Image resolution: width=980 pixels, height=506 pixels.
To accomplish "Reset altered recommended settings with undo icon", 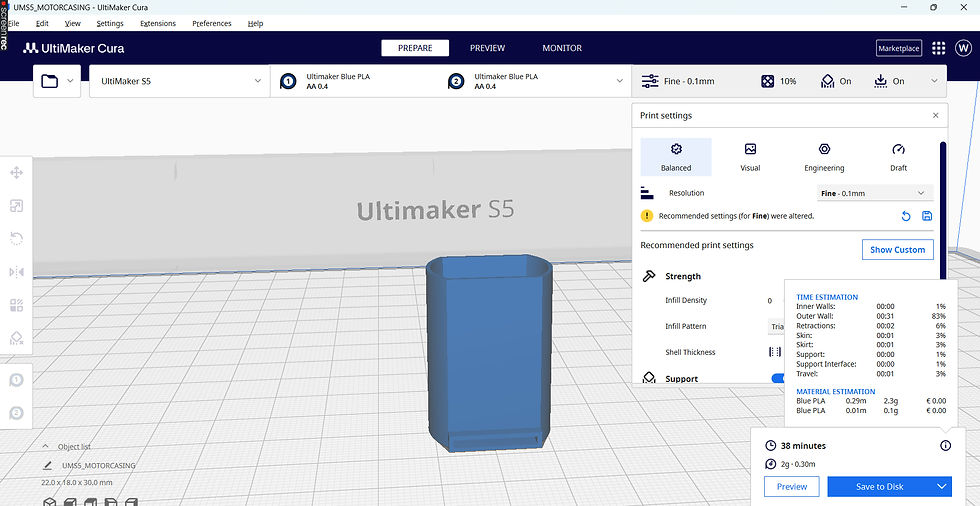I will coord(906,216).
